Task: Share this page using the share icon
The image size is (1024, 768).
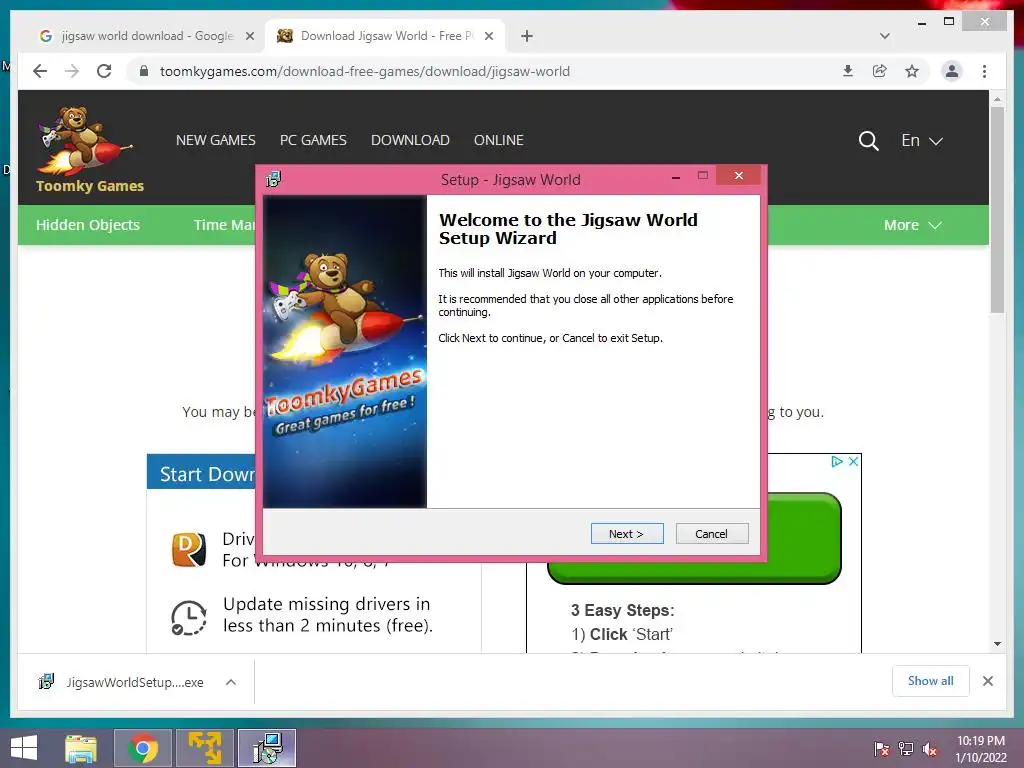Action: [x=880, y=71]
